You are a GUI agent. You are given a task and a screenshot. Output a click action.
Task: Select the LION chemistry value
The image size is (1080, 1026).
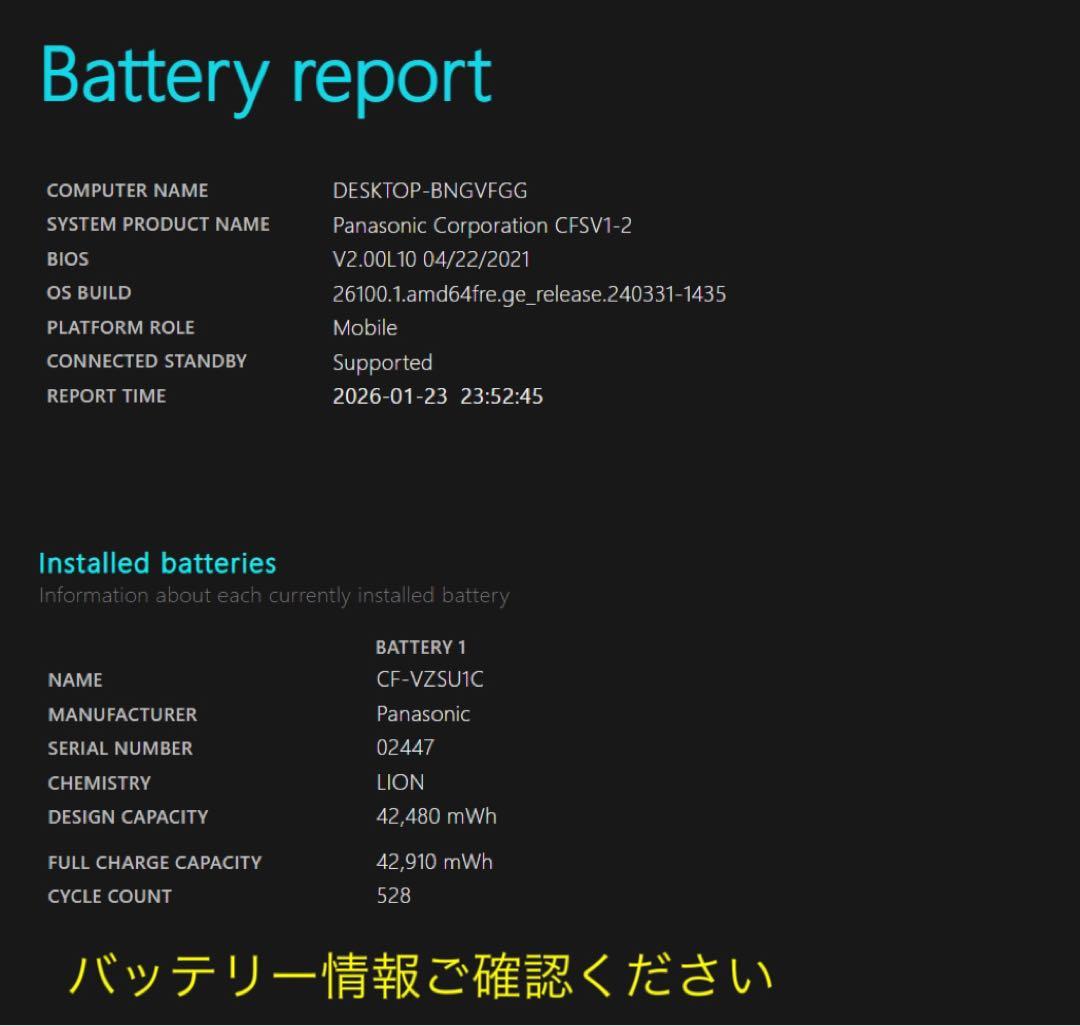pyautogui.click(x=400, y=782)
